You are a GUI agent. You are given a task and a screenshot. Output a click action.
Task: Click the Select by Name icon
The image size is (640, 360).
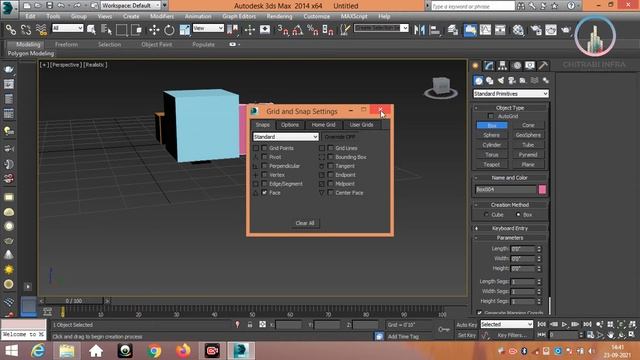click(106, 29)
